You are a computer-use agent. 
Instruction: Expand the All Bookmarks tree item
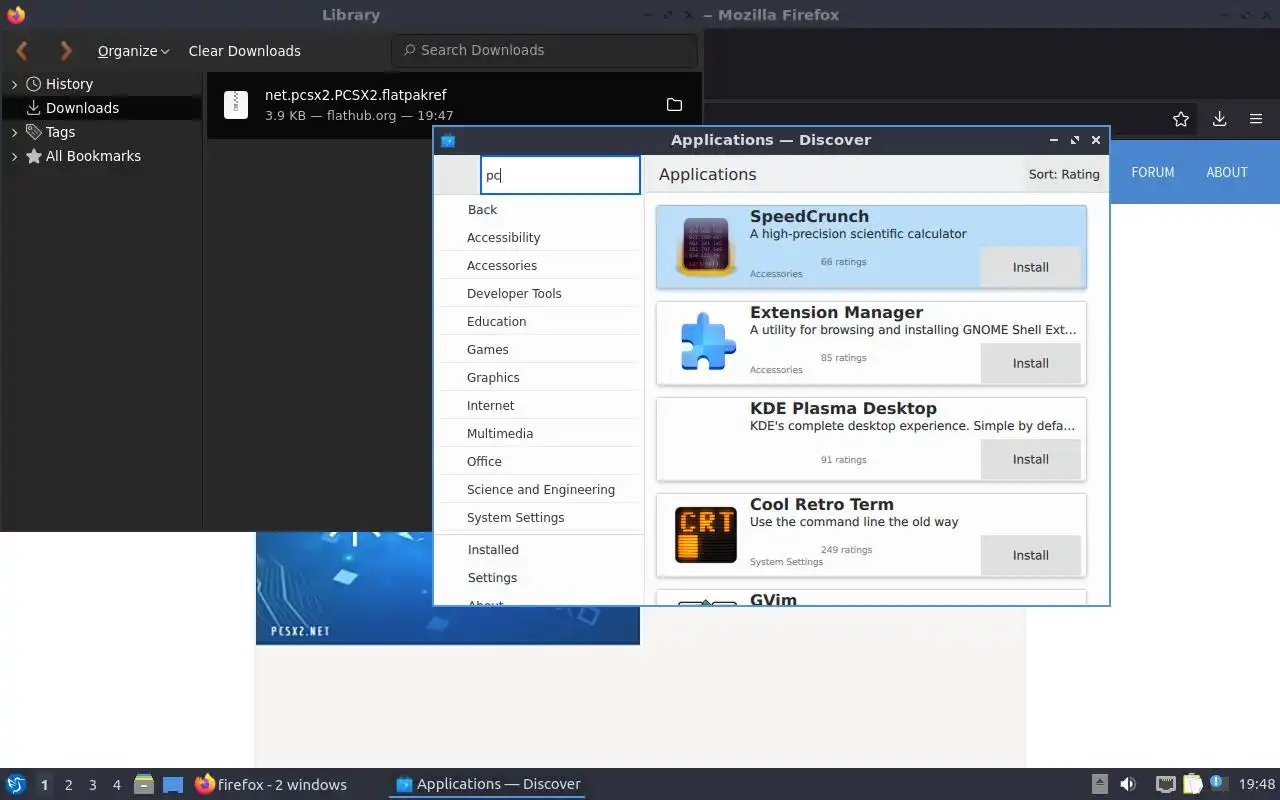pos(14,156)
